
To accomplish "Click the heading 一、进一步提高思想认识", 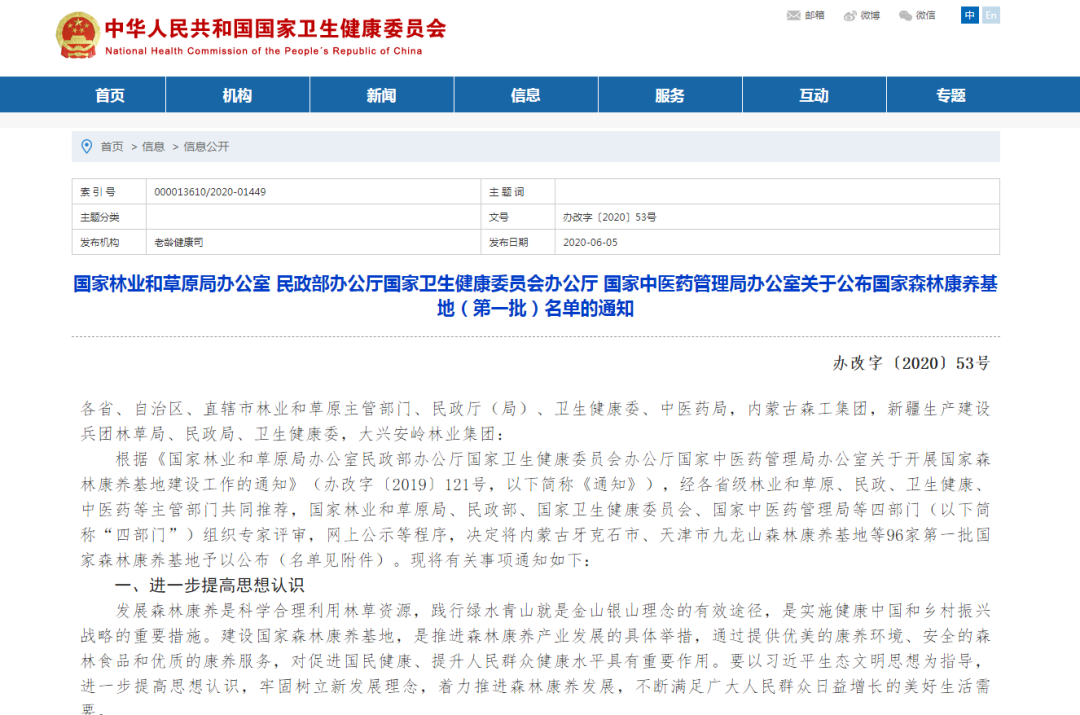I will click(x=210, y=586).
